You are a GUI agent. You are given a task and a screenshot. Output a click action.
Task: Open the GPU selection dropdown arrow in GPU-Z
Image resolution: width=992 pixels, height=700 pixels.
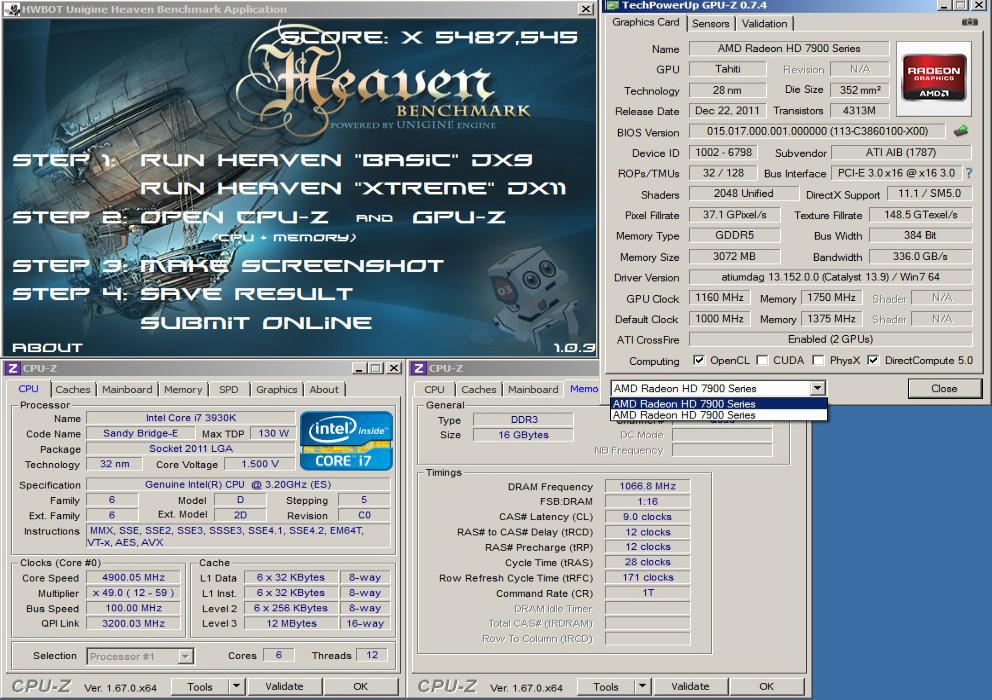(817, 388)
